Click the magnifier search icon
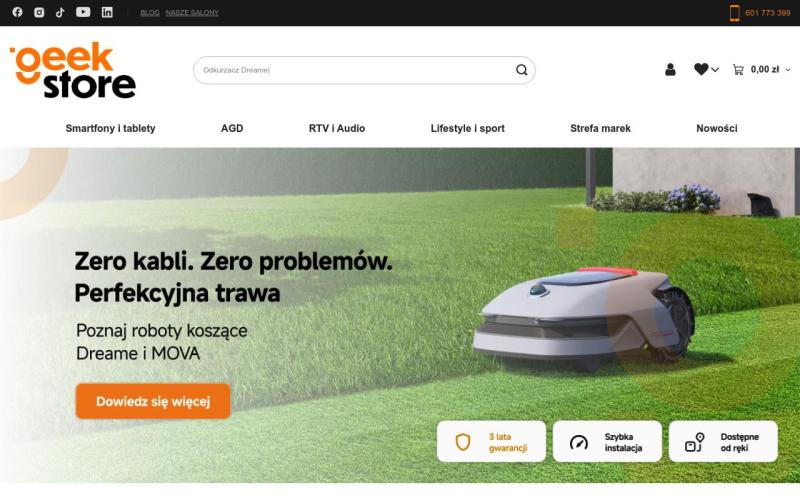 521,70
